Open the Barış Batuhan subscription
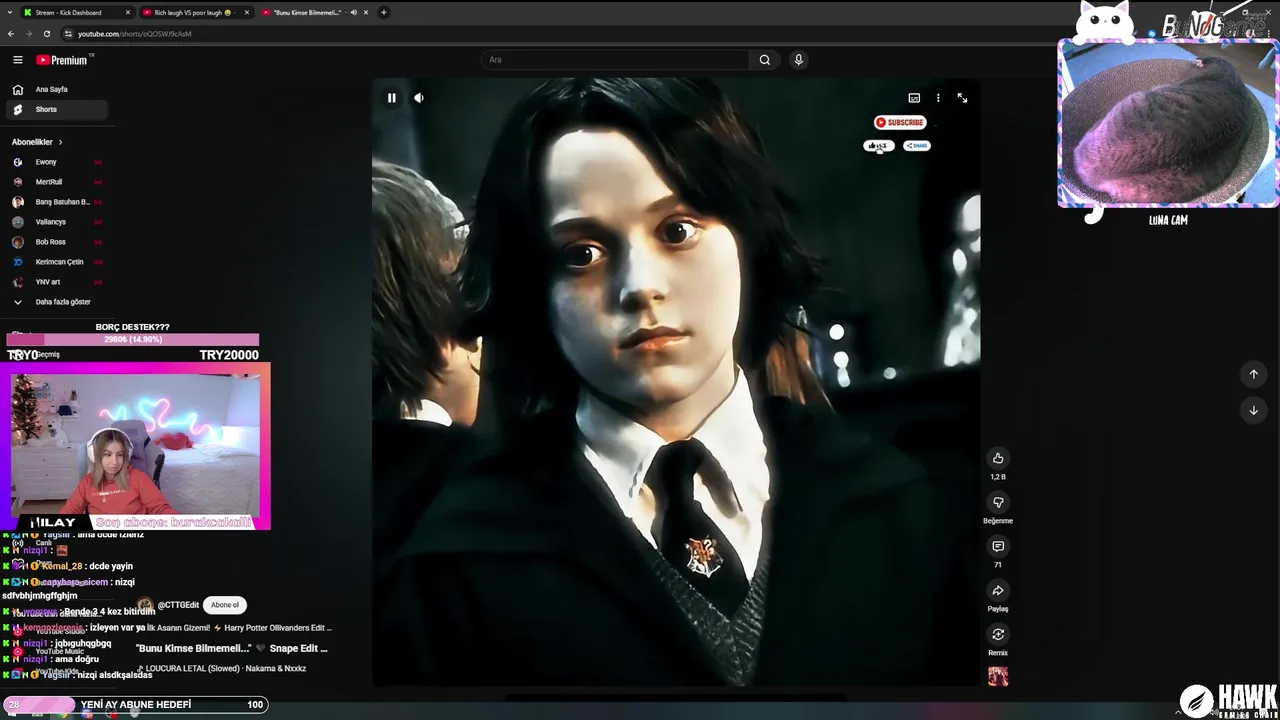The image size is (1280, 720). (57, 202)
